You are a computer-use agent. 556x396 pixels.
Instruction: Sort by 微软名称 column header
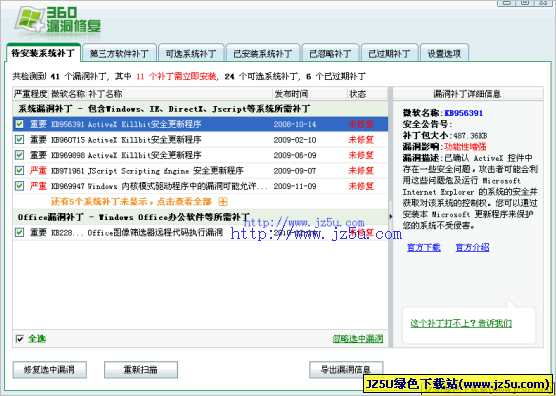(68, 94)
